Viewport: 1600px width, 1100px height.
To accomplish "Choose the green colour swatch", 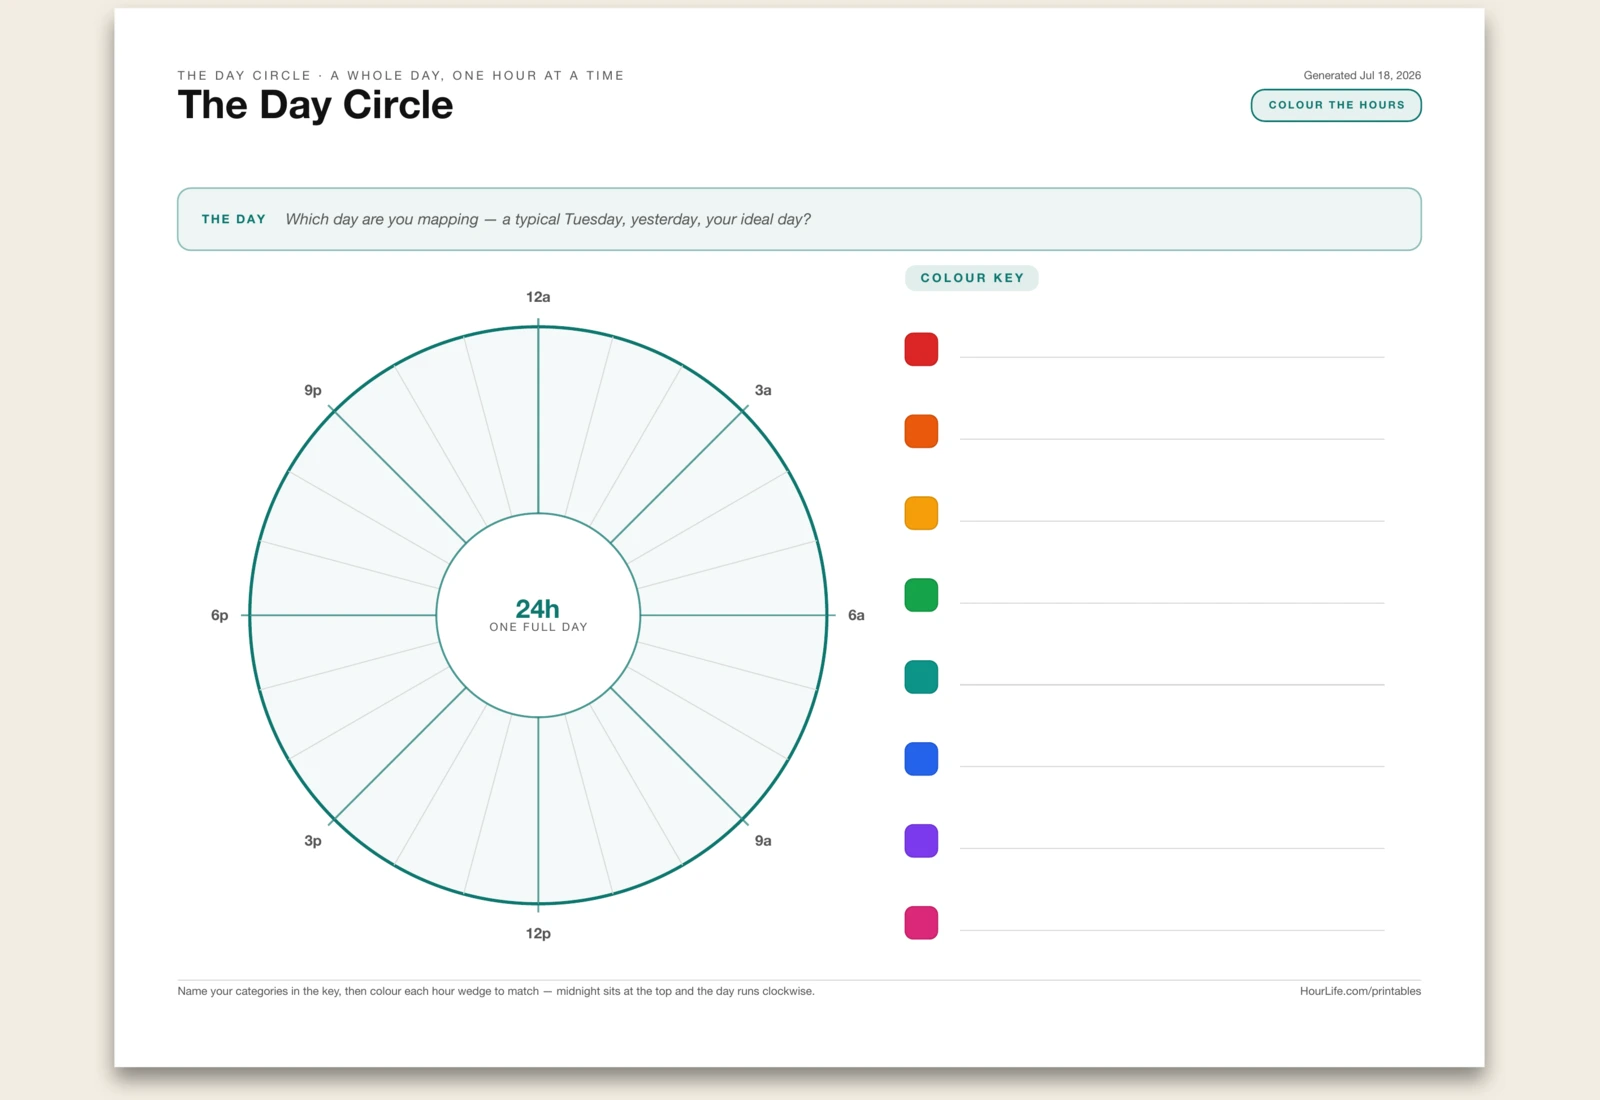I will [921, 595].
